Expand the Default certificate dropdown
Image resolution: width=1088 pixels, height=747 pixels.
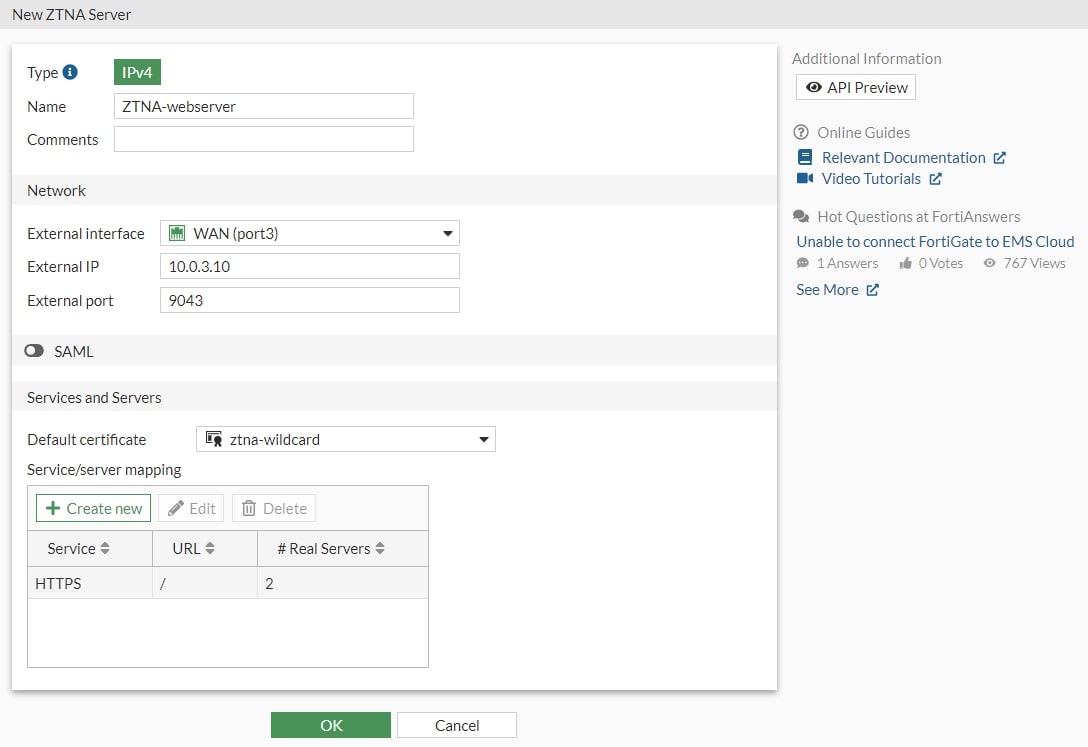pos(345,439)
